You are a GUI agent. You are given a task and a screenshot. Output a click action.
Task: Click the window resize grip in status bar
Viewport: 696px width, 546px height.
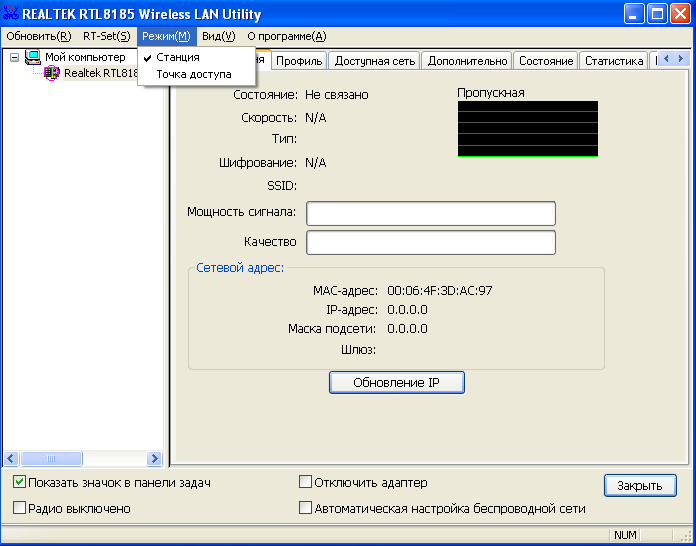click(x=687, y=536)
